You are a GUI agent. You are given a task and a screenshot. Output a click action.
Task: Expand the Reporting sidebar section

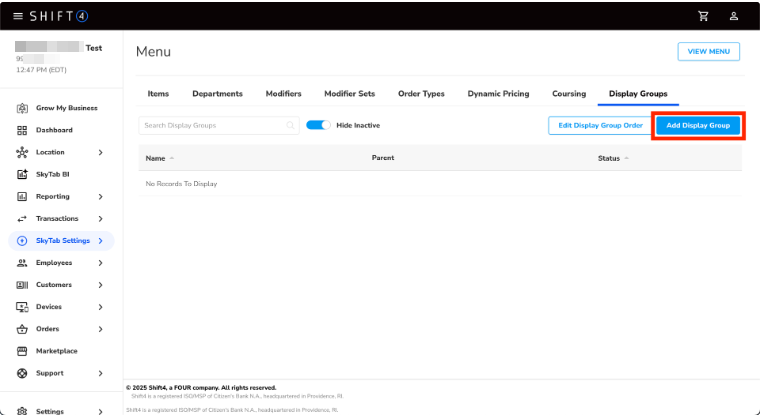coord(100,196)
